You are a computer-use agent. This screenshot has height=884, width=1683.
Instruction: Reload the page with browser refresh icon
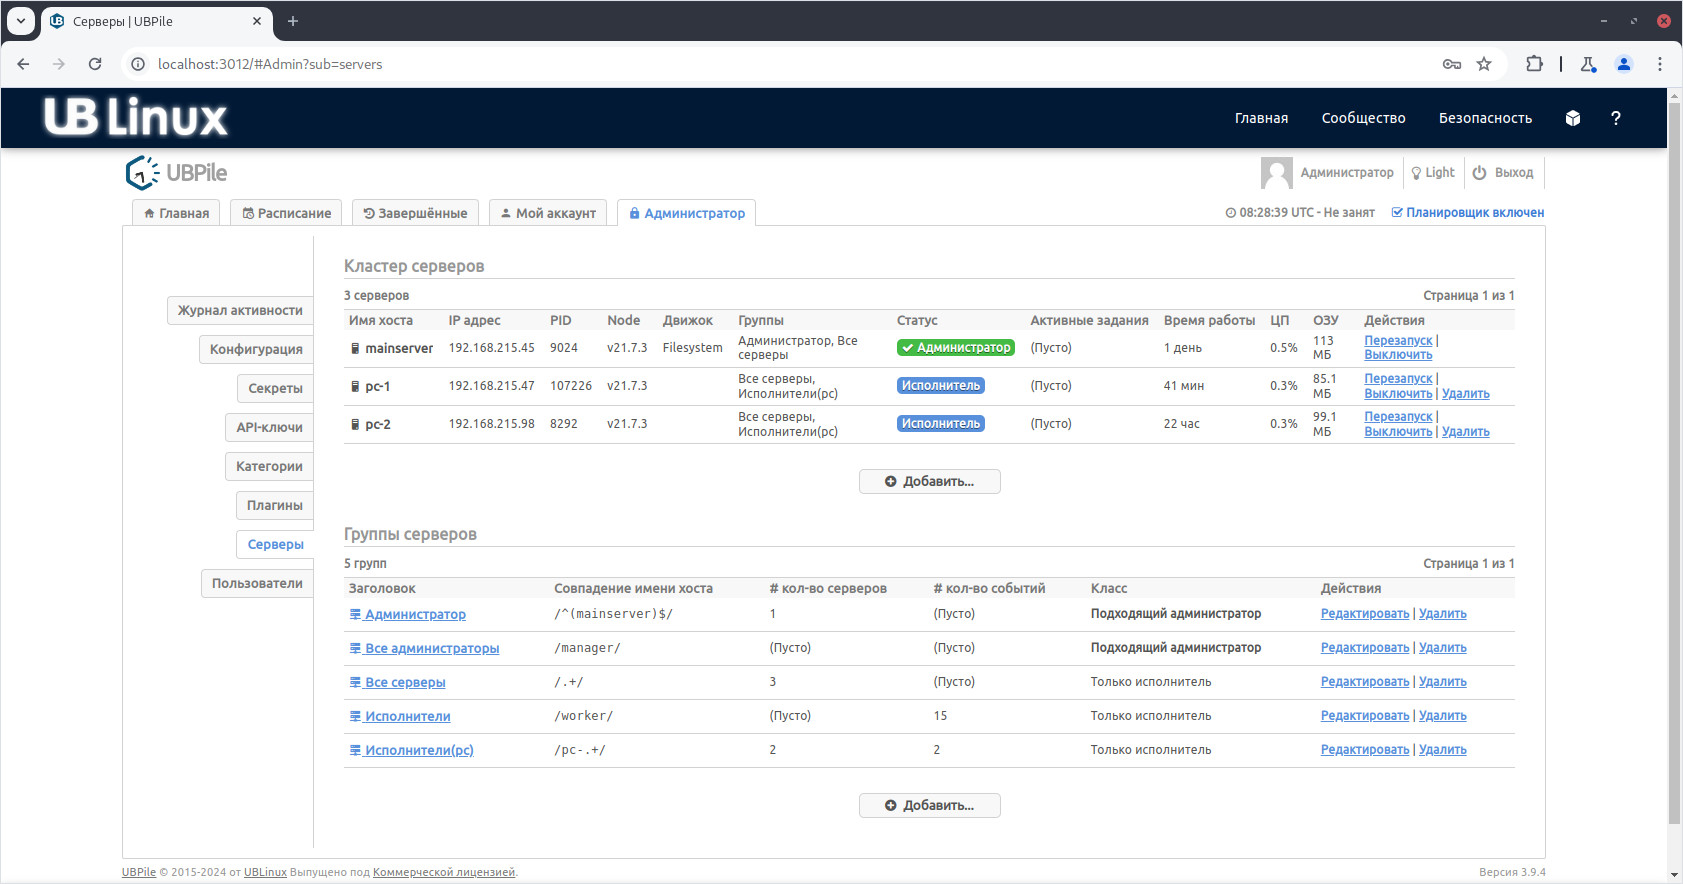pos(95,64)
